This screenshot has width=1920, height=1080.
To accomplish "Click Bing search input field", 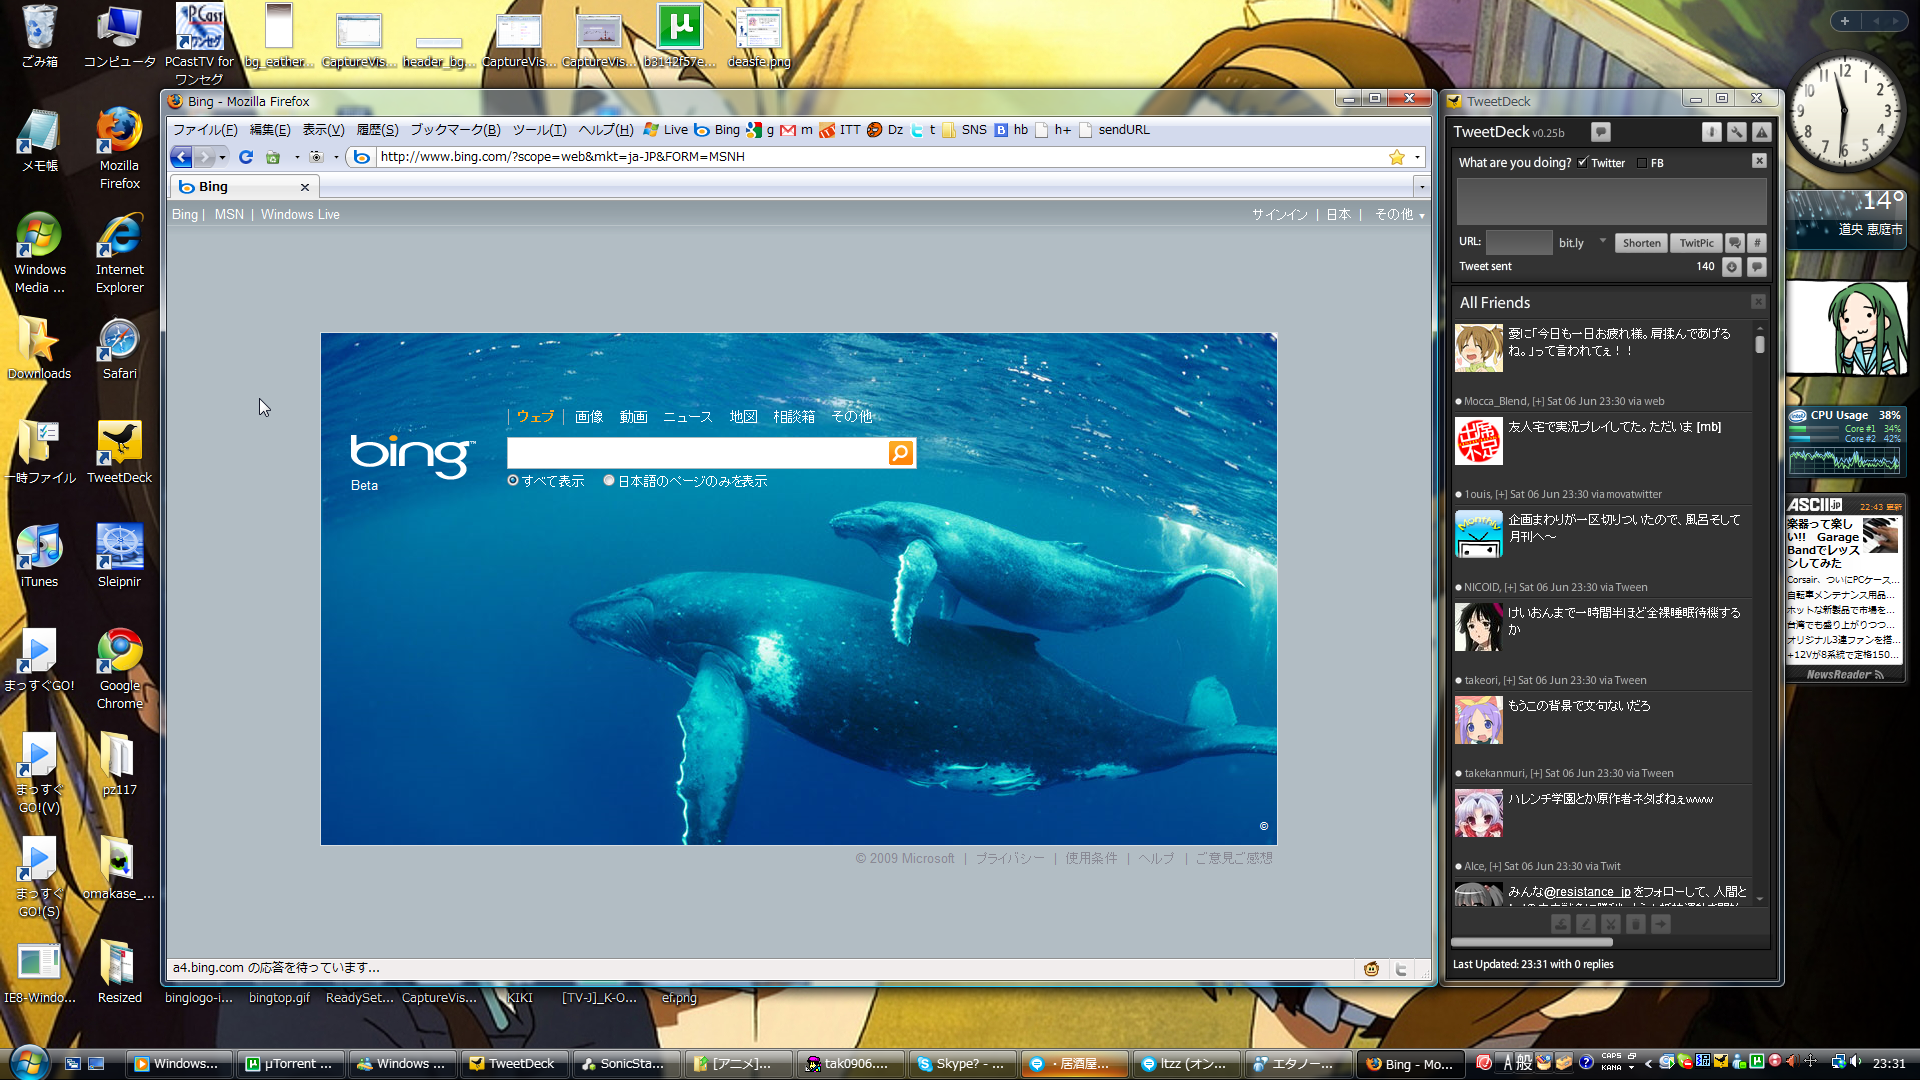I will point(697,453).
